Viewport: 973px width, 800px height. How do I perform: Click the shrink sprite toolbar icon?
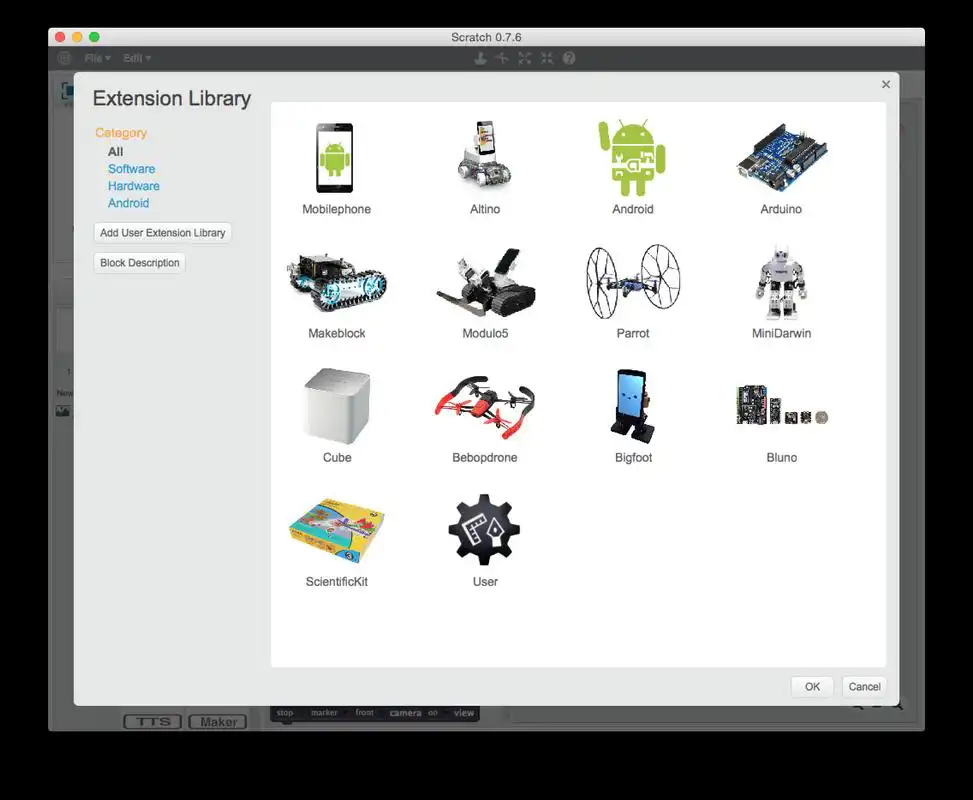point(547,58)
